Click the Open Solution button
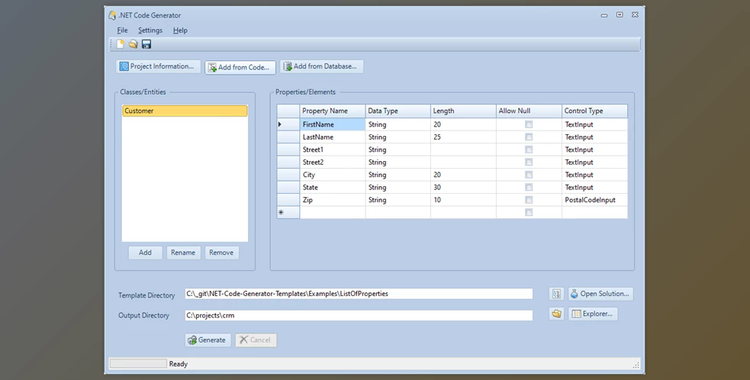 click(601, 294)
